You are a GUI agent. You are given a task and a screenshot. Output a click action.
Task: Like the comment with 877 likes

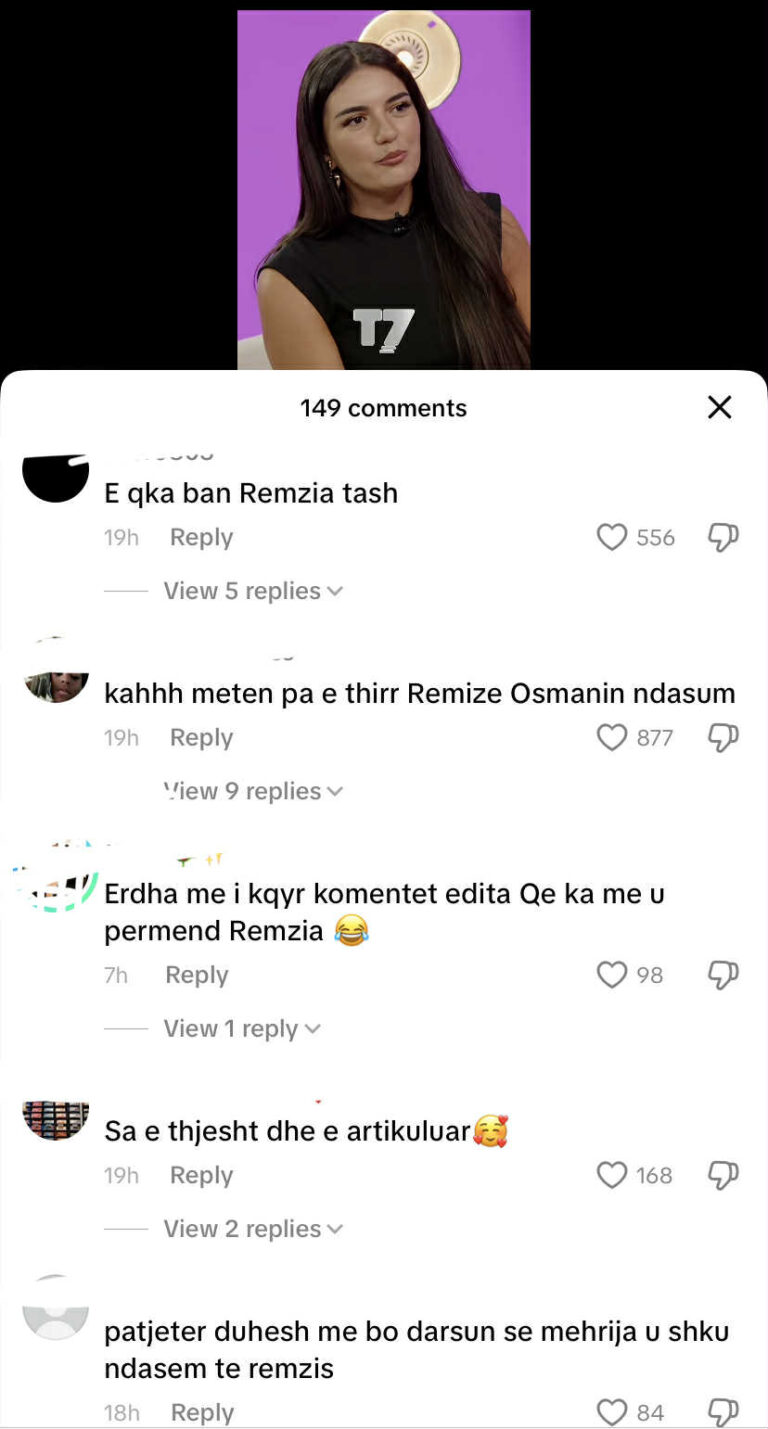click(612, 738)
